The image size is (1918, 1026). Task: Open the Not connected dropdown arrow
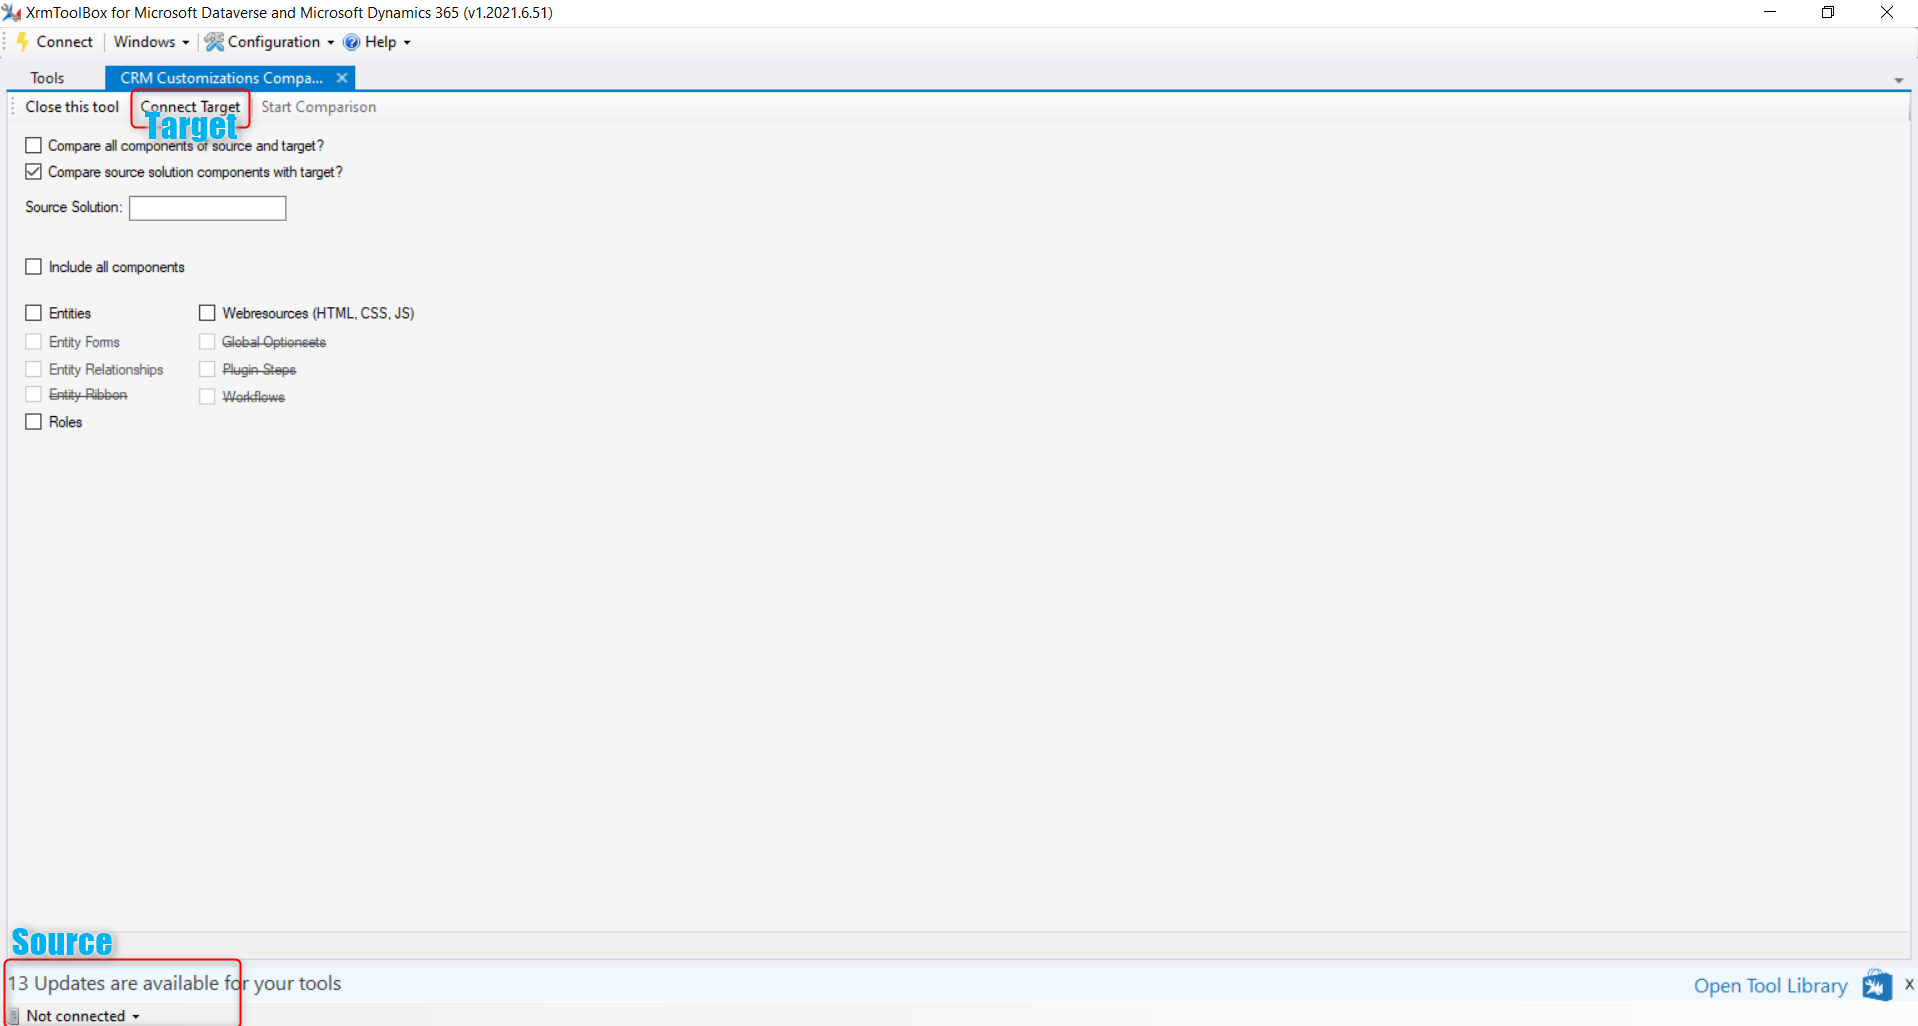click(x=136, y=1017)
